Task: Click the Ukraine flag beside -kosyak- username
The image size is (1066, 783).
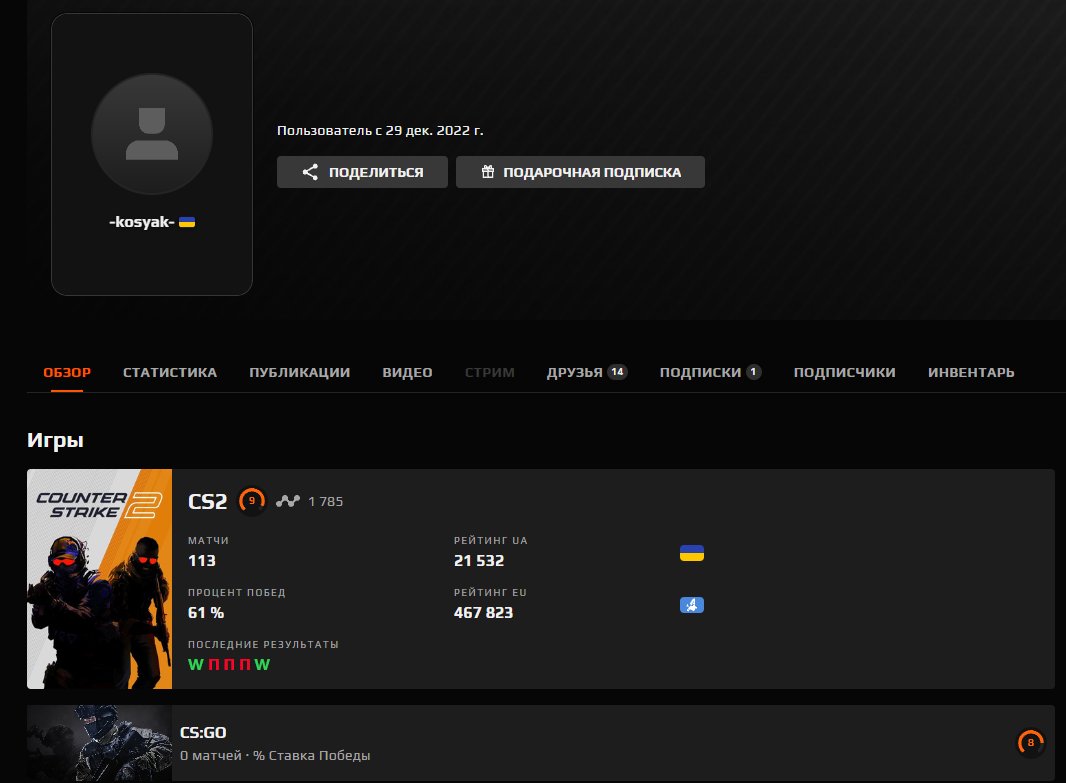Action: coord(187,224)
